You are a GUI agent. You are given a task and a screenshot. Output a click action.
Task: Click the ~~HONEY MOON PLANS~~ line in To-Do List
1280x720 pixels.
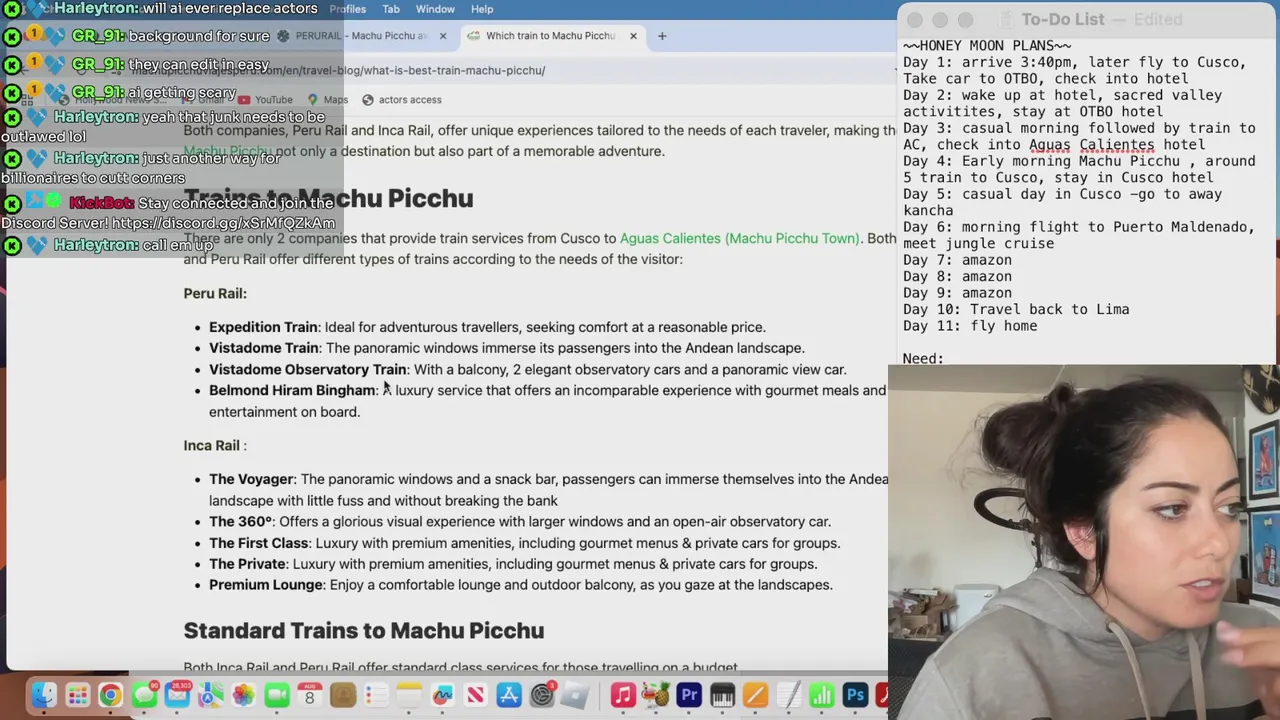(986, 46)
